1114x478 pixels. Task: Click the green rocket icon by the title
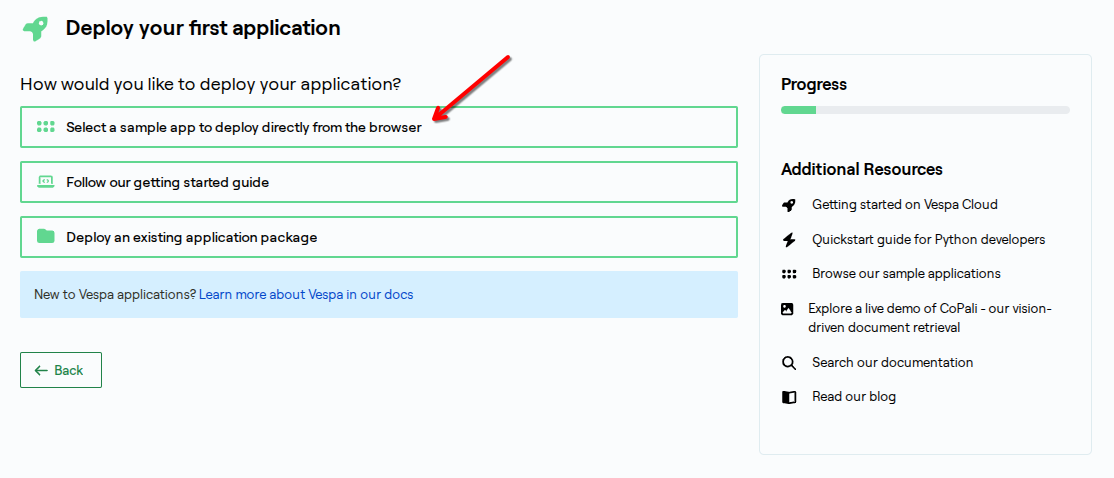36,29
